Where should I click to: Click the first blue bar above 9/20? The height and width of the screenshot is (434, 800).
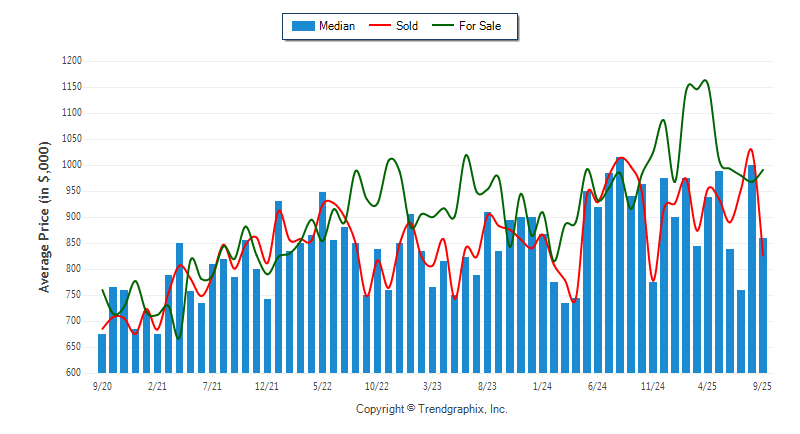tap(102, 353)
